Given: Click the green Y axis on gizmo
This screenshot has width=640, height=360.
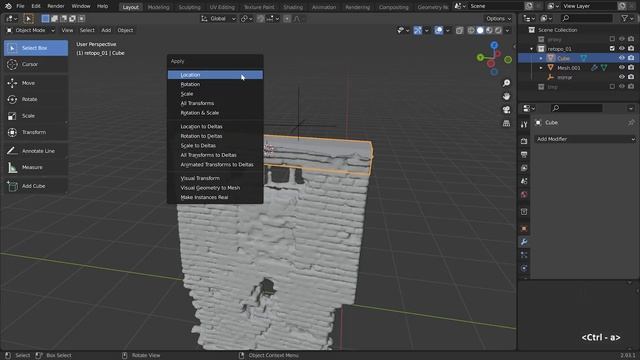Looking at the screenshot, I should 480,58.
